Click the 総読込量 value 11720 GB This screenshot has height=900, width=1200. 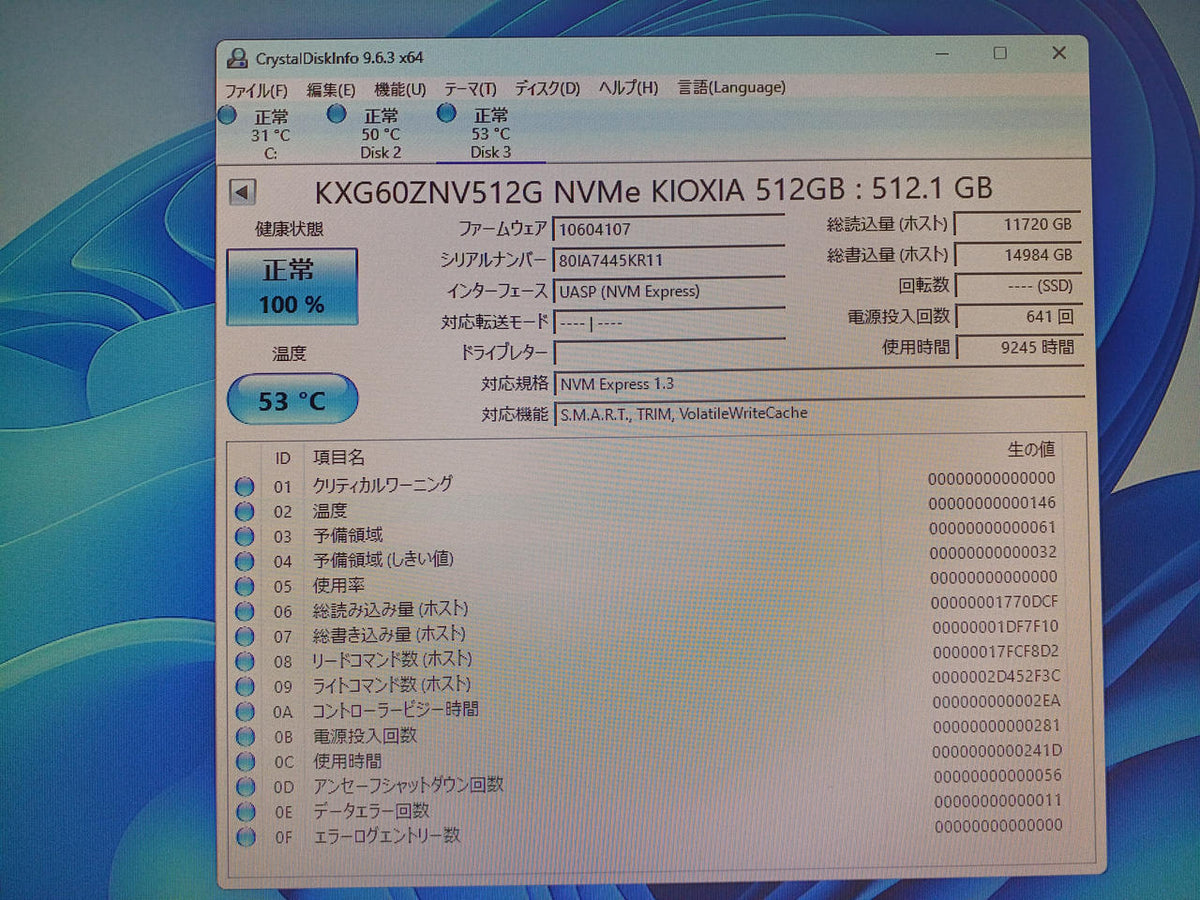(x=1018, y=225)
